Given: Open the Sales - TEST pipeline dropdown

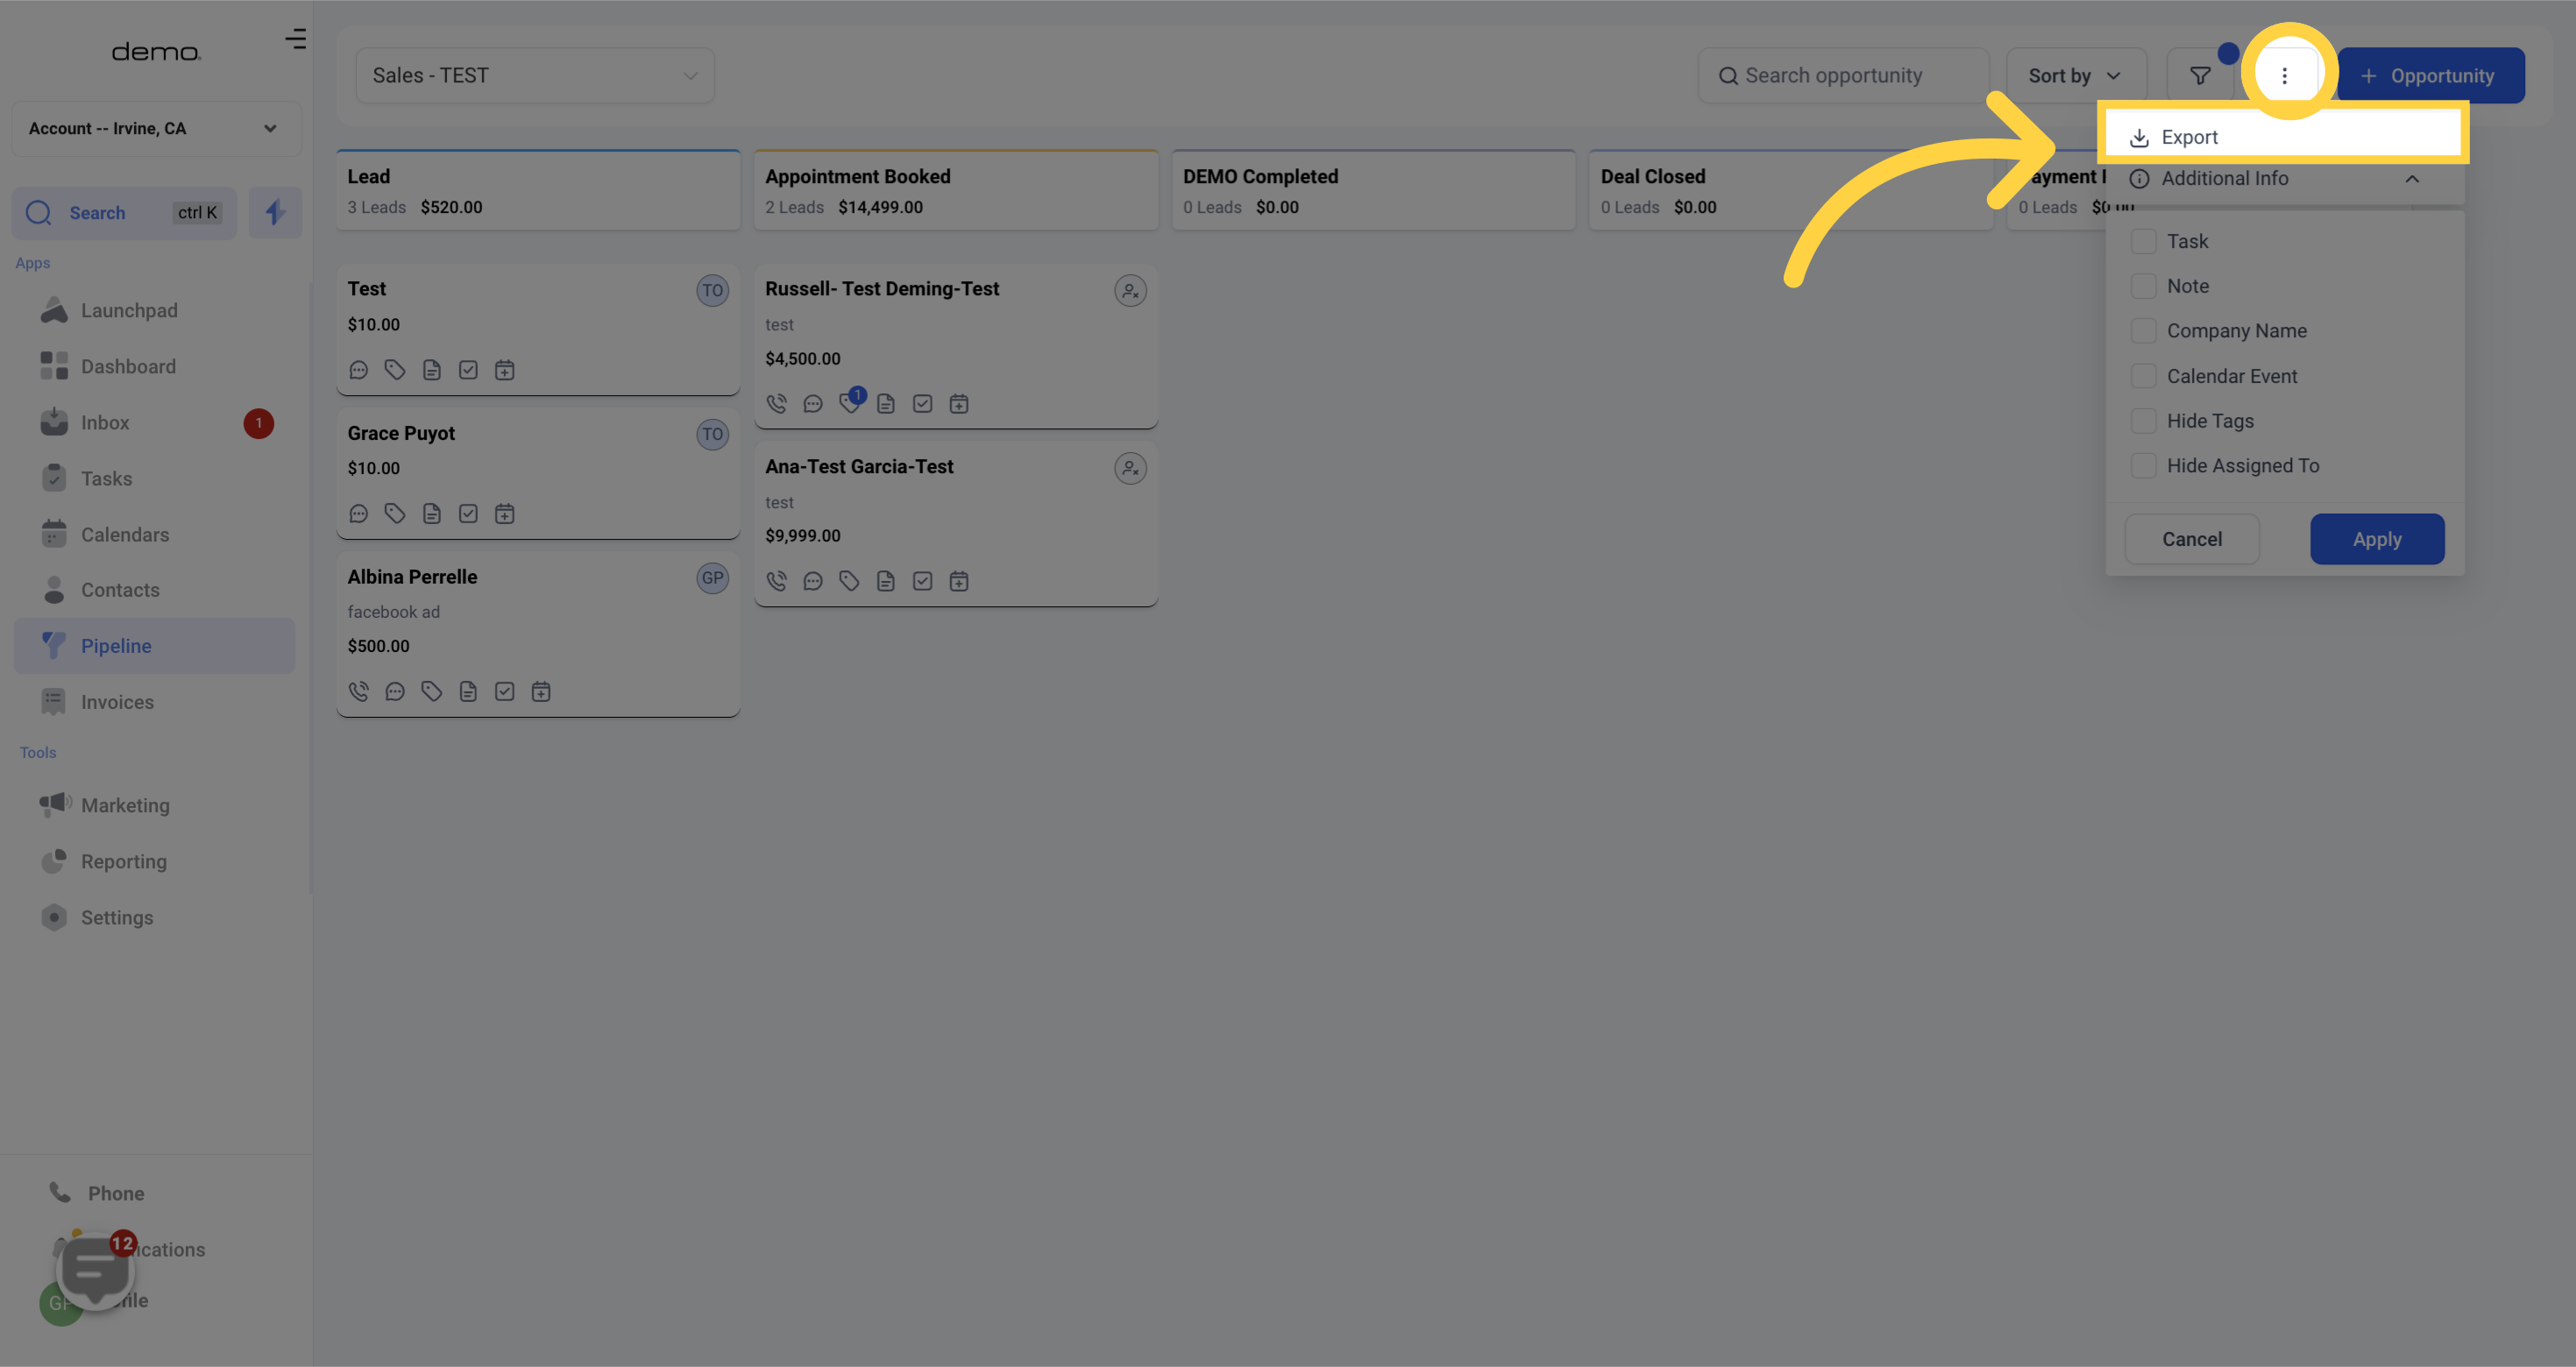Looking at the screenshot, I should [535, 76].
